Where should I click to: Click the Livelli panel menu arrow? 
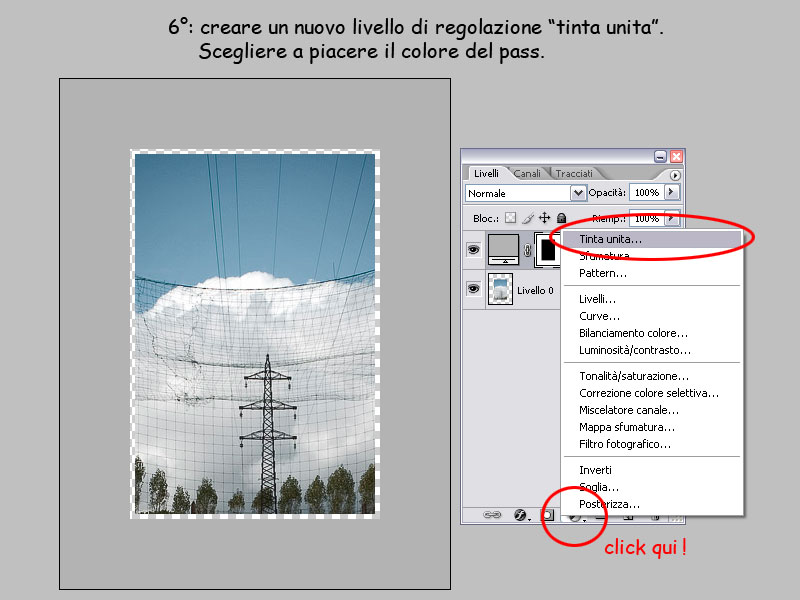point(674,175)
